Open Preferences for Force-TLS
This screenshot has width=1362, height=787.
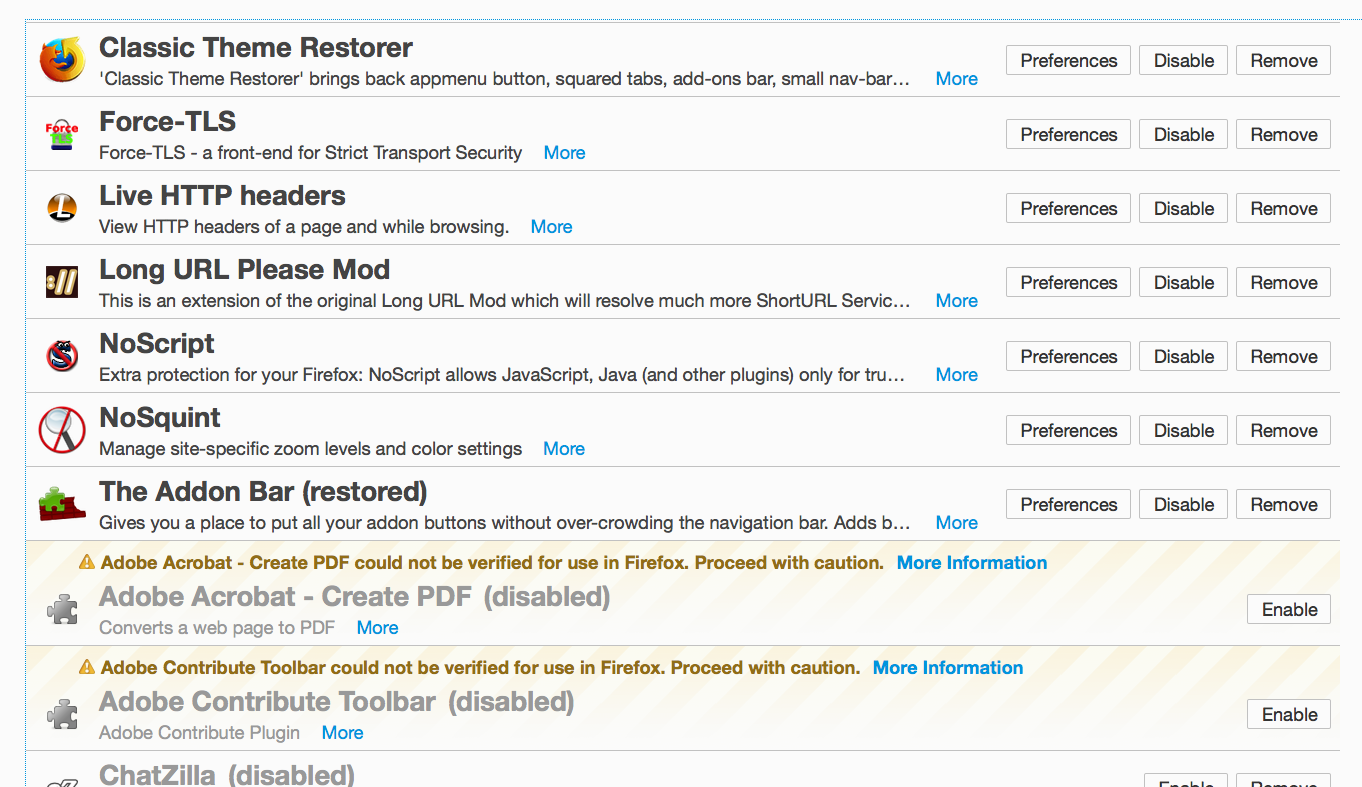(1068, 135)
